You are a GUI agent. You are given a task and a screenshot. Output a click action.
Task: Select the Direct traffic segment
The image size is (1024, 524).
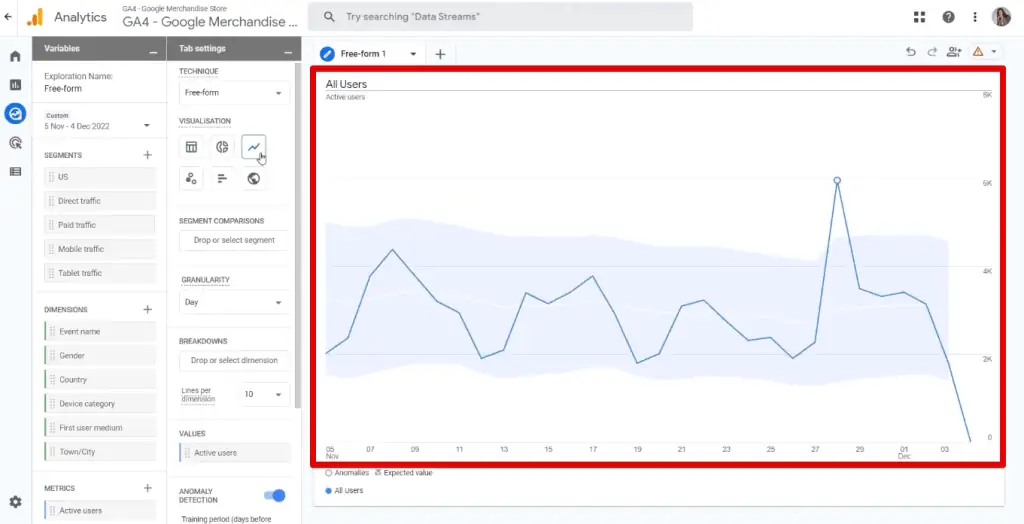click(100, 201)
